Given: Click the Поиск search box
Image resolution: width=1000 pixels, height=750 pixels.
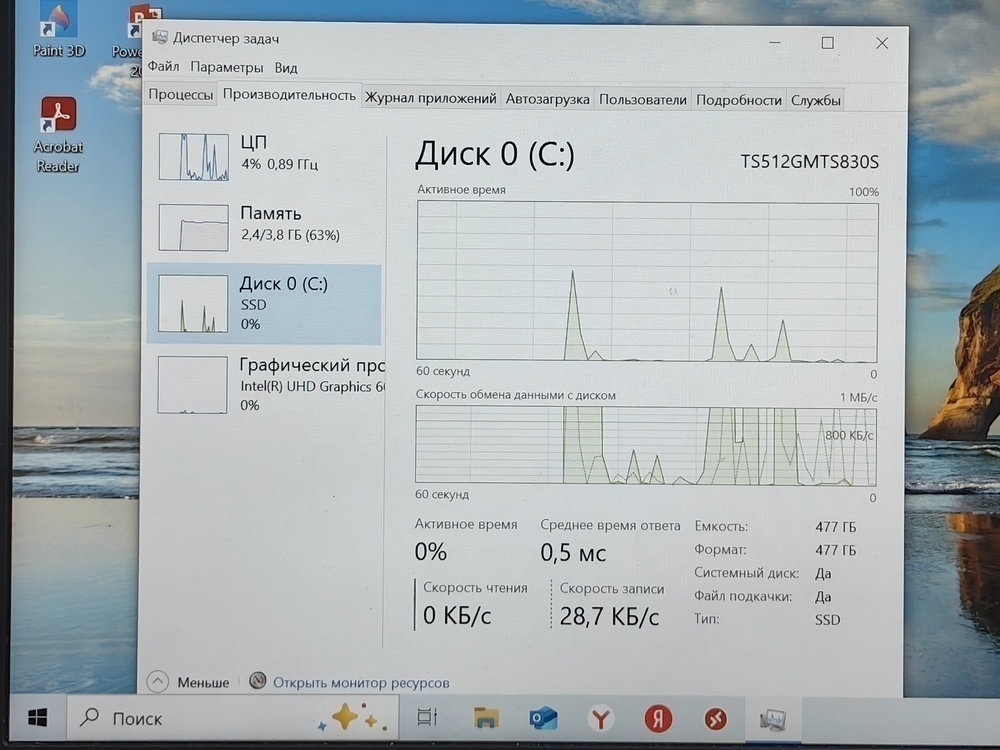Looking at the screenshot, I should point(140,718).
